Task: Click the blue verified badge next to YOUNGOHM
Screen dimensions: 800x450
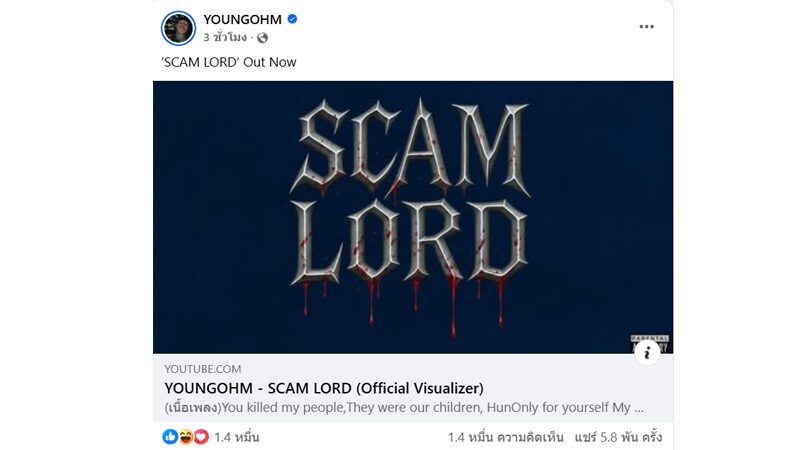Action: click(x=292, y=19)
